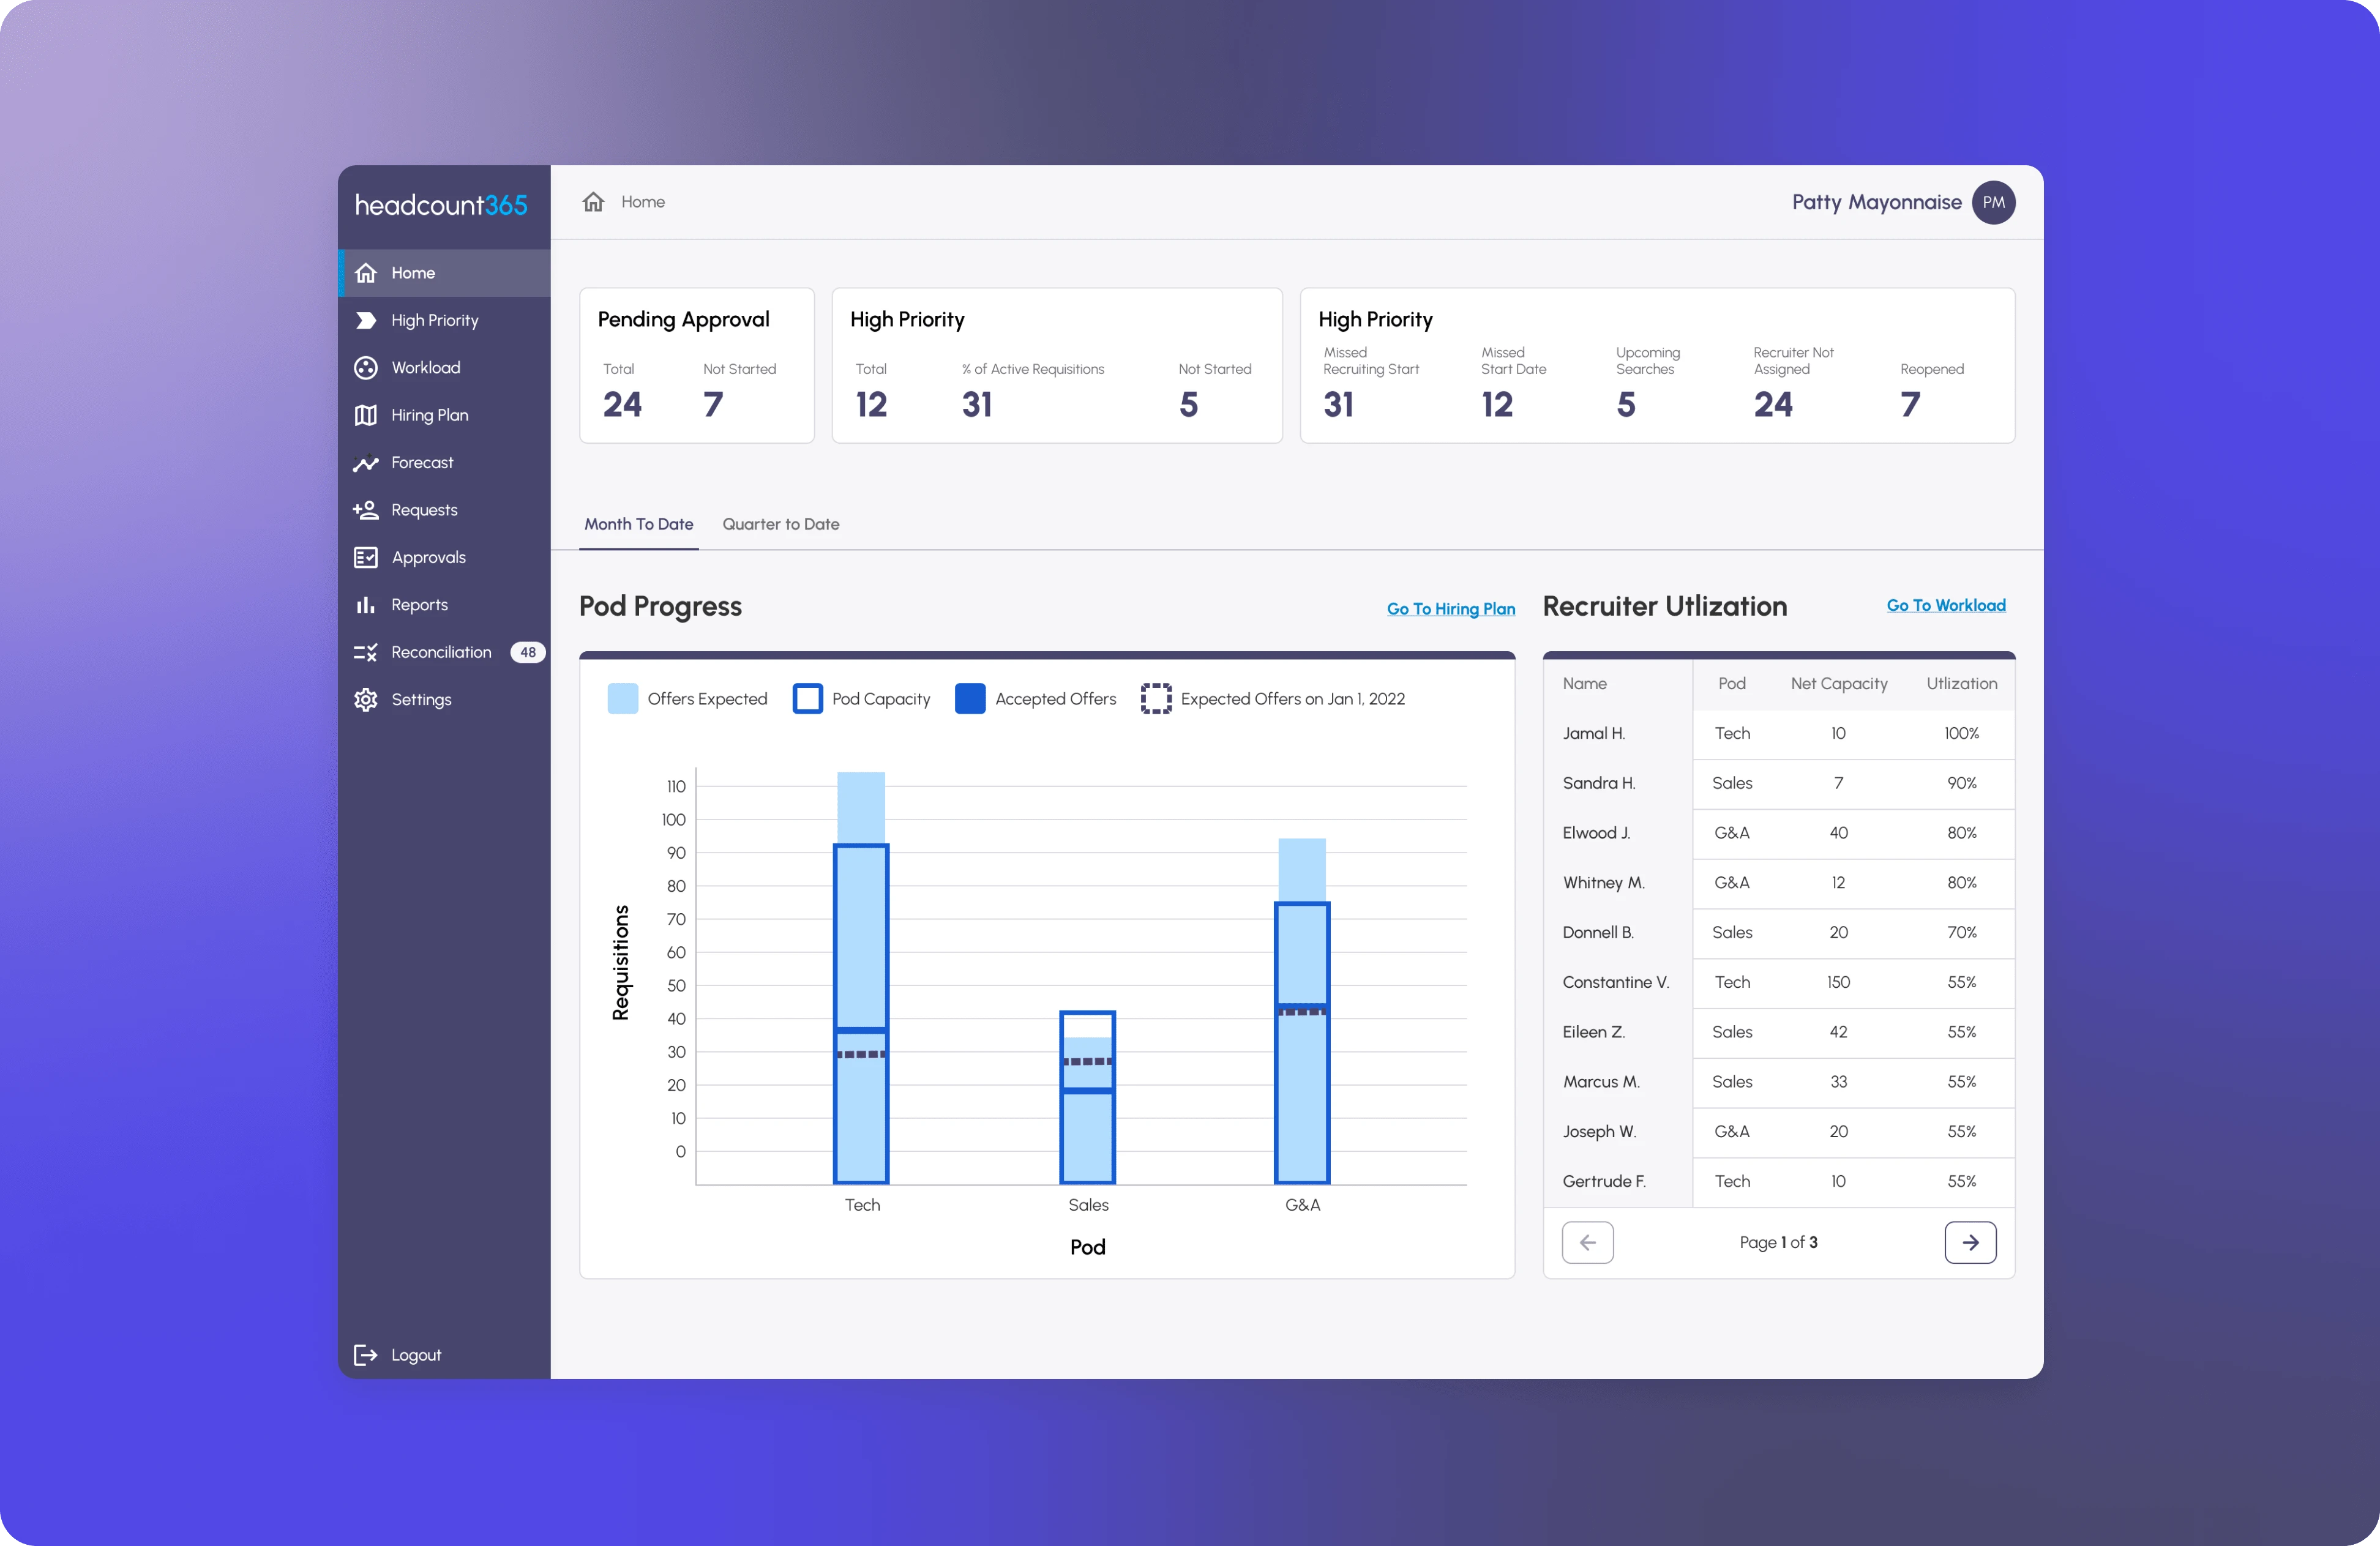
Task: Click the Settings gear icon
Action: [x=366, y=700]
